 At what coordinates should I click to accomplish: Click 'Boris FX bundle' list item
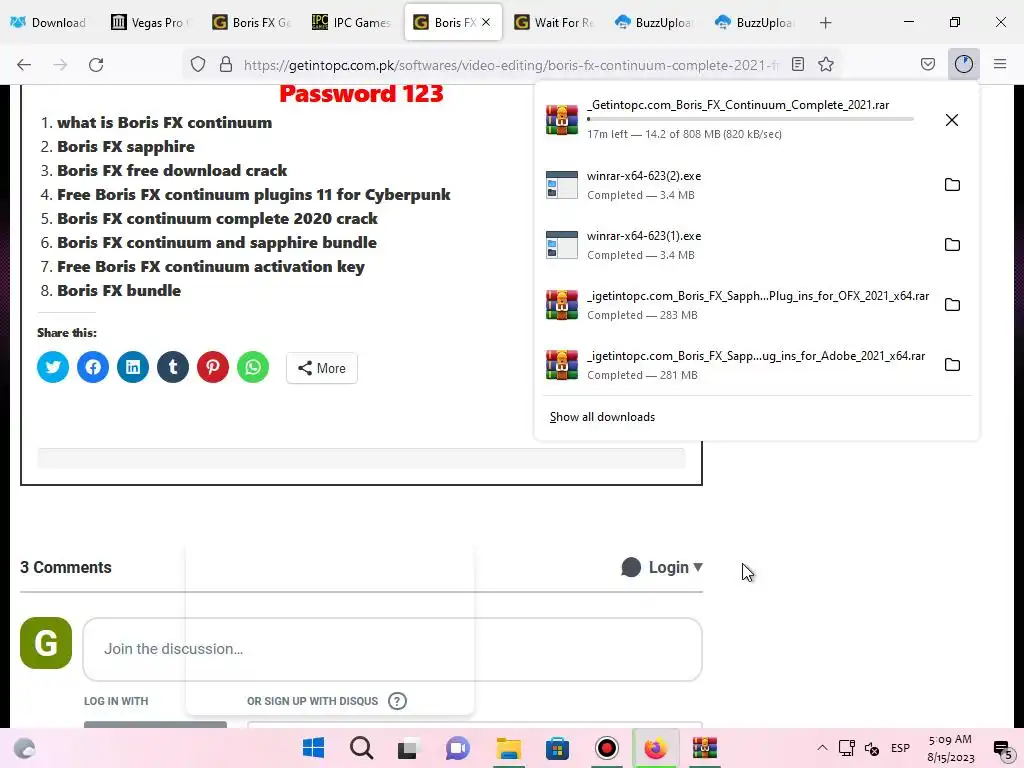(x=119, y=291)
